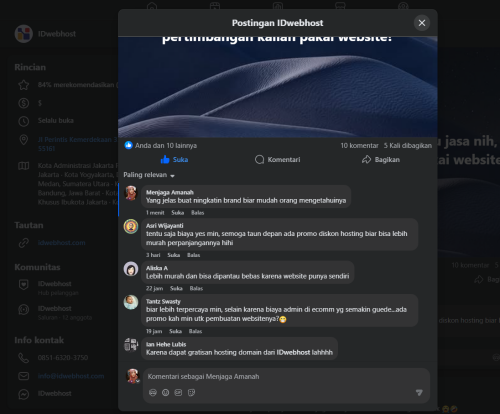
Task: Open Ian Hehe Lubis avatar
Action: tap(131, 345)
